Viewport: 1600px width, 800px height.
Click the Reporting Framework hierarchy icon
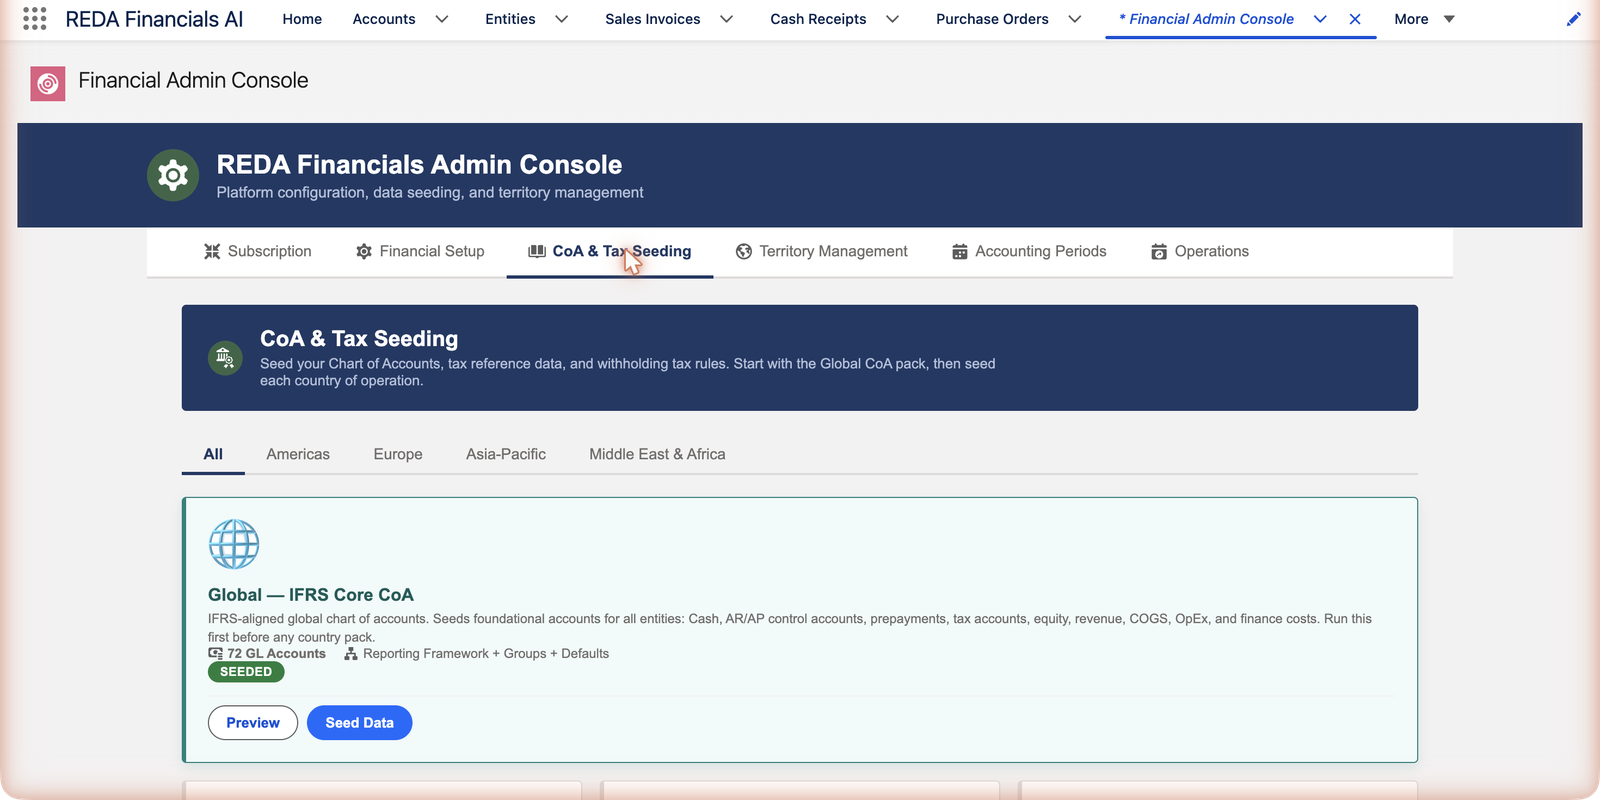[351, 654]
